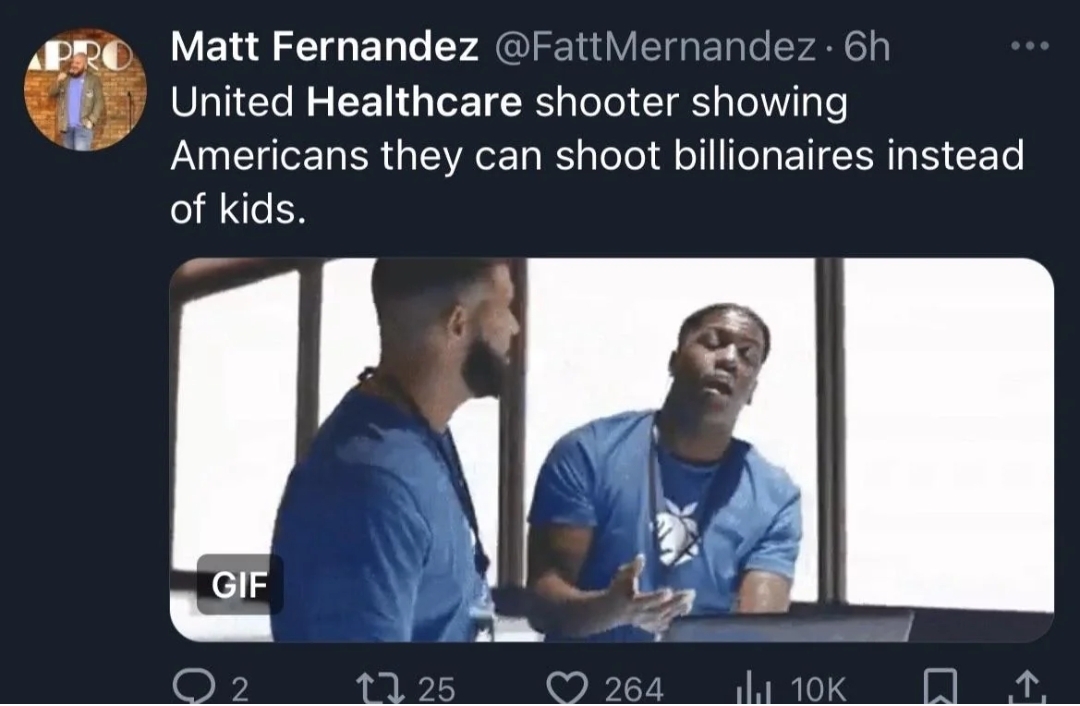
Task: Open the reply icon on the tweet
Action: pos(190,687)
